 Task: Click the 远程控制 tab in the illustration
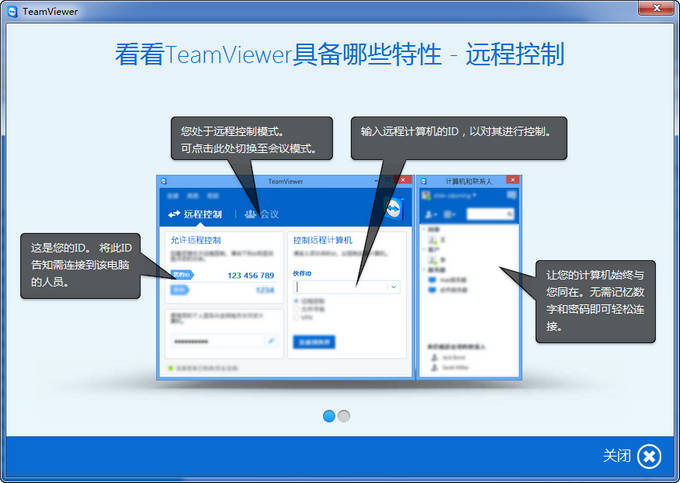195,214
